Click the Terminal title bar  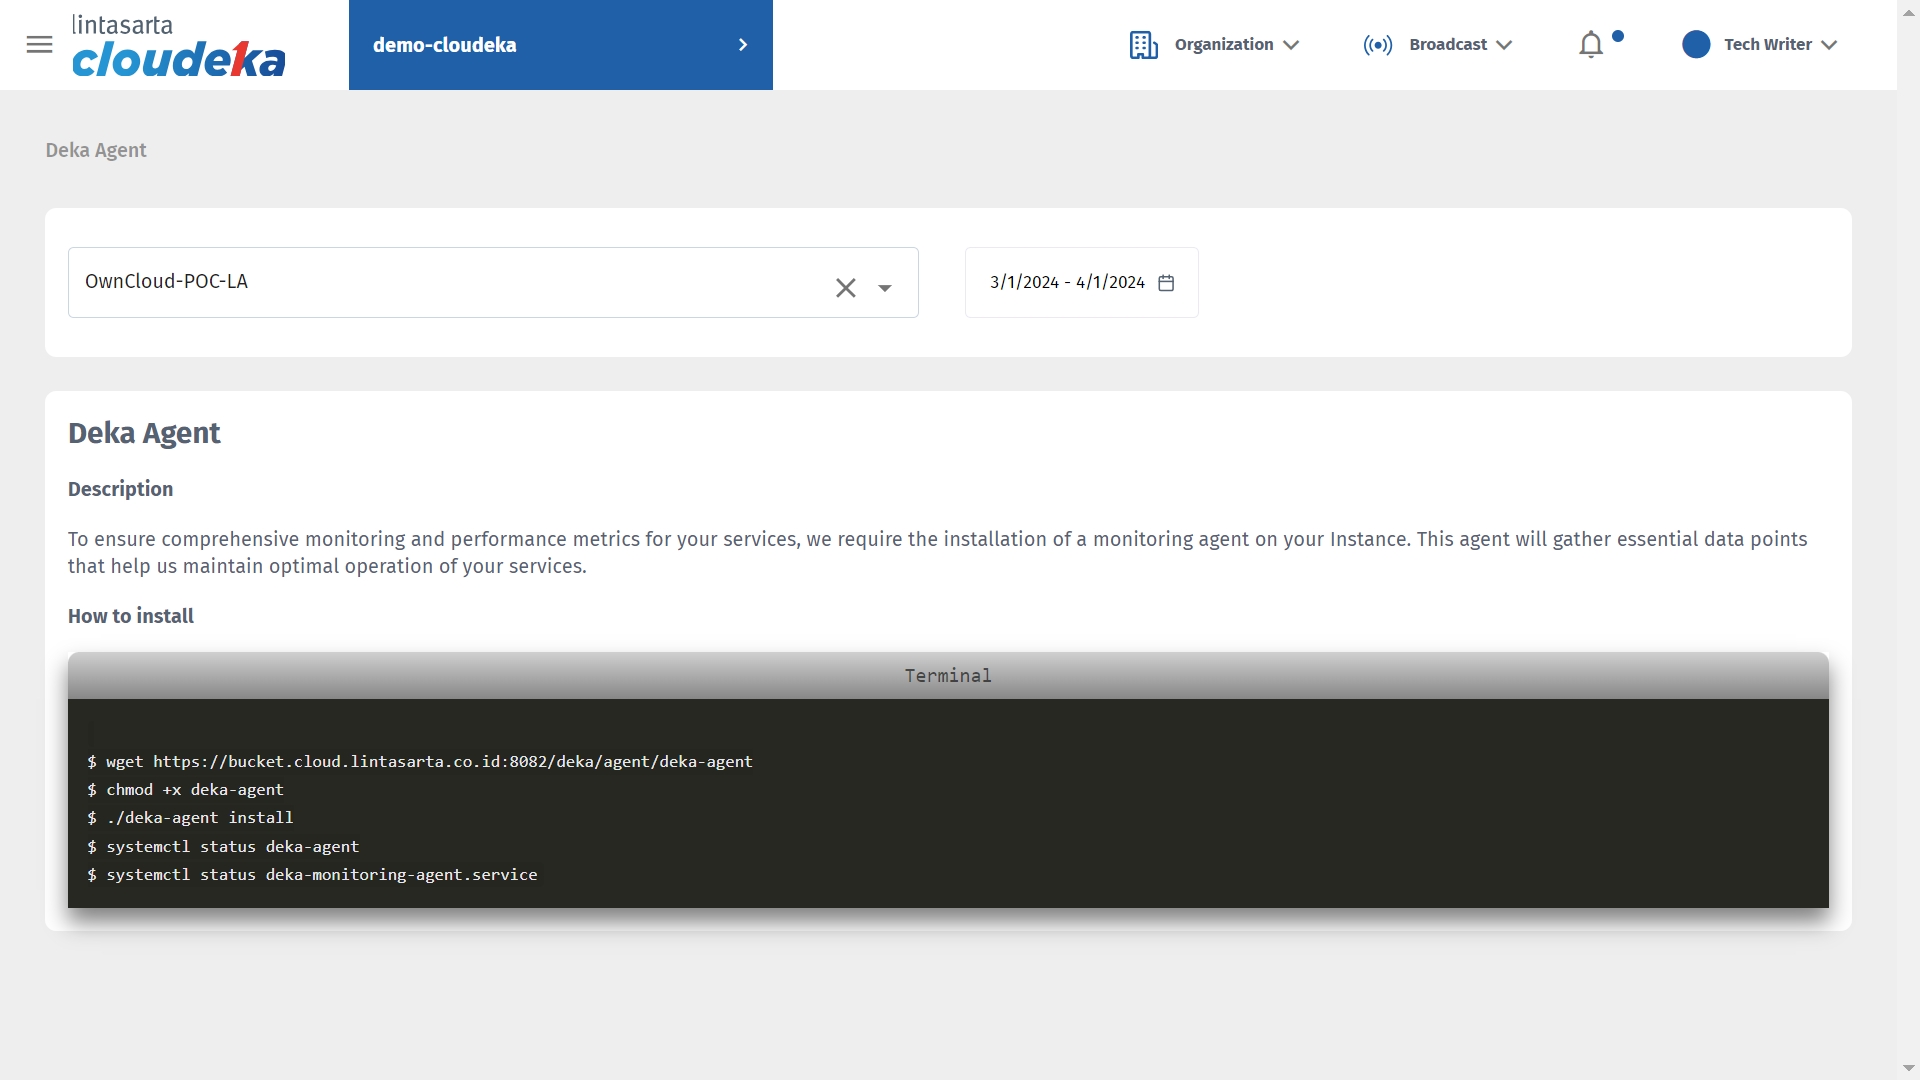pos(947,676)
